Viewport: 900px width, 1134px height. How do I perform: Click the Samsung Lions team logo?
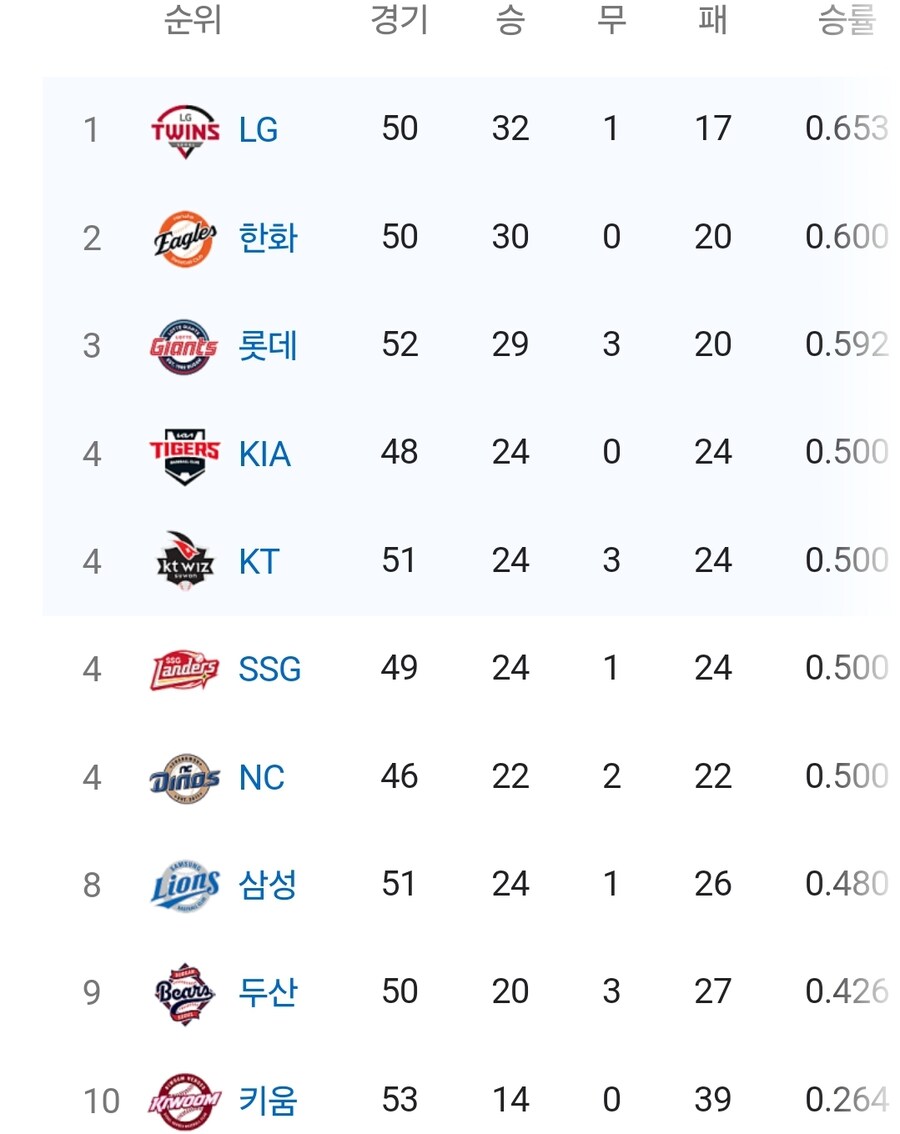[x=185, y=885]
